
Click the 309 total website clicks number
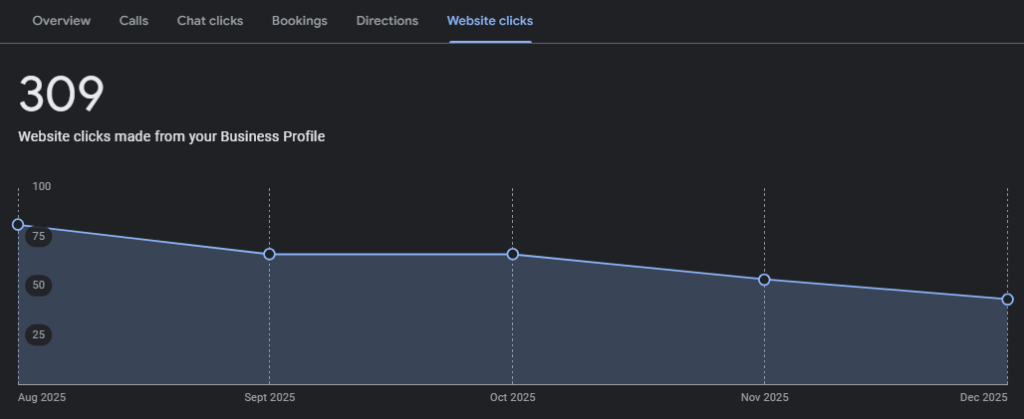coord(61,96)
